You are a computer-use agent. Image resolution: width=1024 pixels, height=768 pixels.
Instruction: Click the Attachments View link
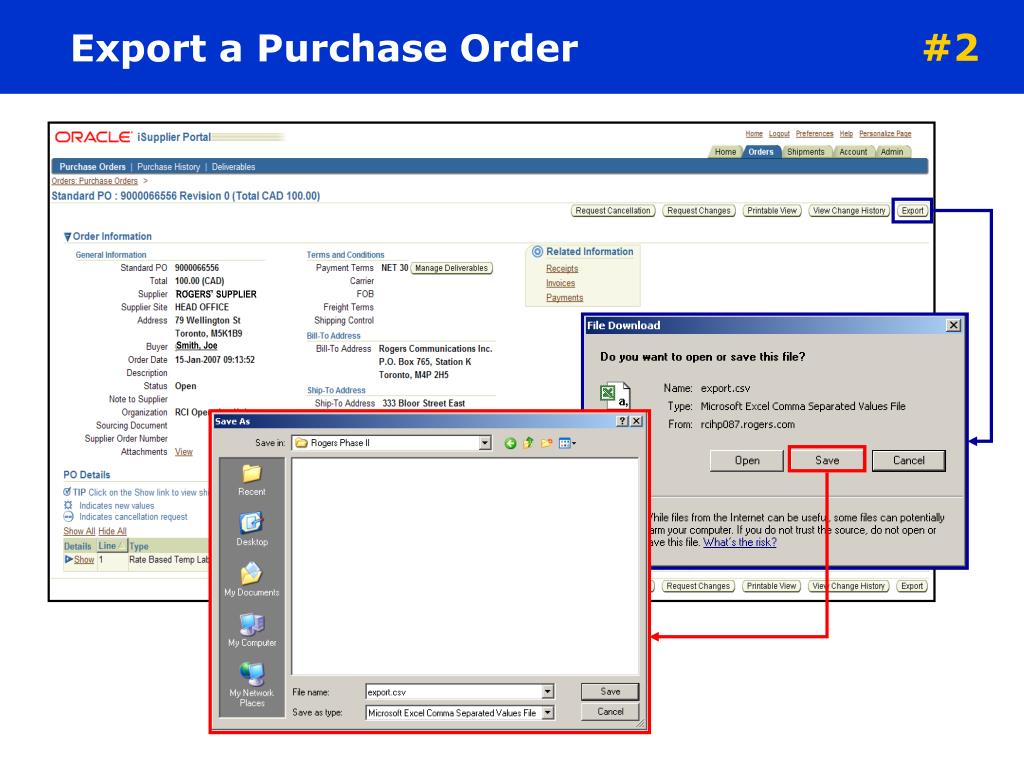tap(184, 452)
